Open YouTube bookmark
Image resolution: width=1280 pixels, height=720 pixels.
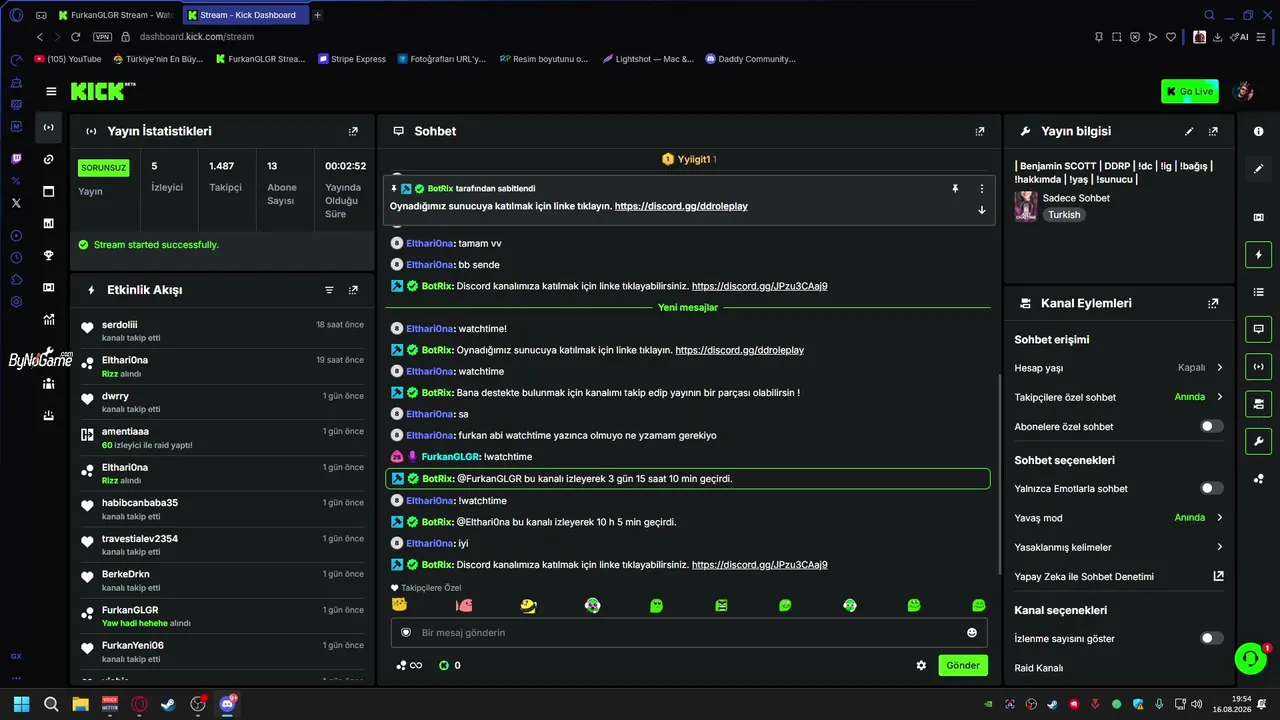pyautogui.click(x=68, y=59)
